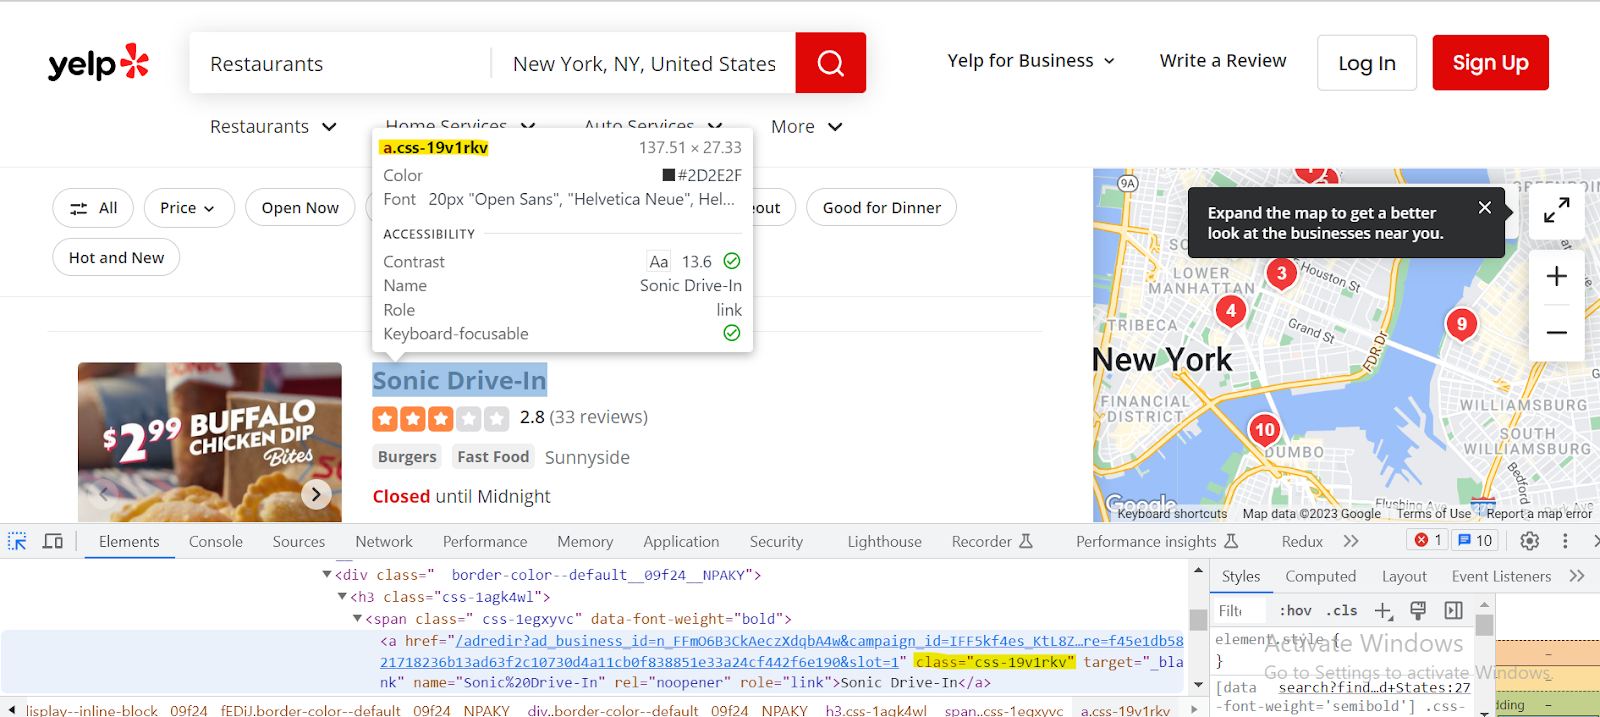This screenshot has width=1600, height=717.
Task: Click the Write a Review link
Action: [x=1223, y=61]
